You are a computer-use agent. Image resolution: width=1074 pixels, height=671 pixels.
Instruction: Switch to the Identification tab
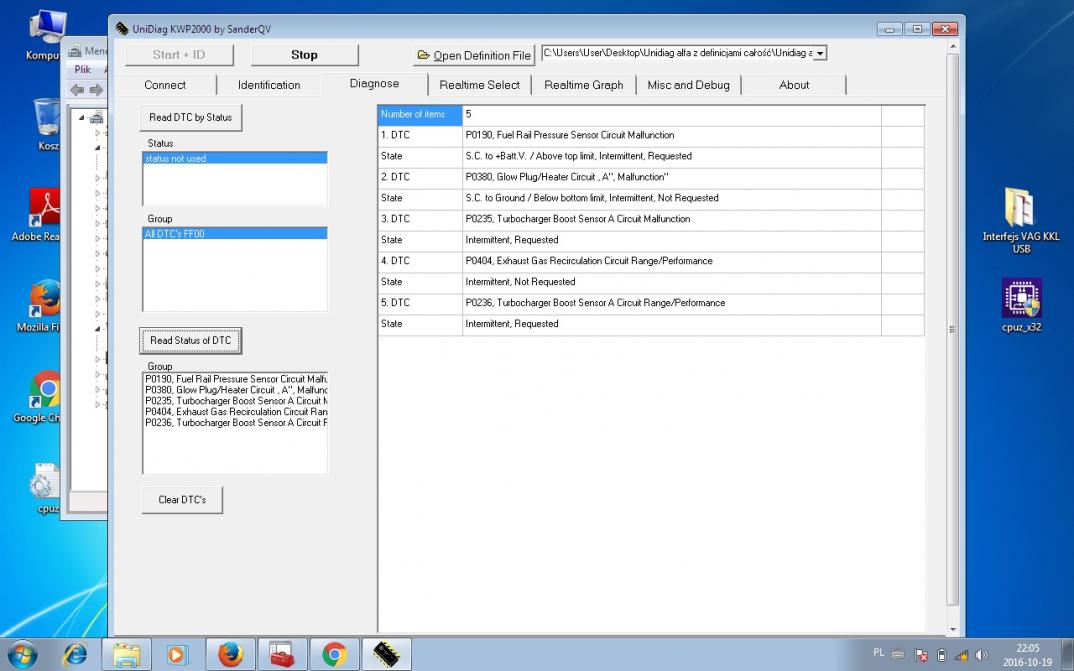click(269, 85)
